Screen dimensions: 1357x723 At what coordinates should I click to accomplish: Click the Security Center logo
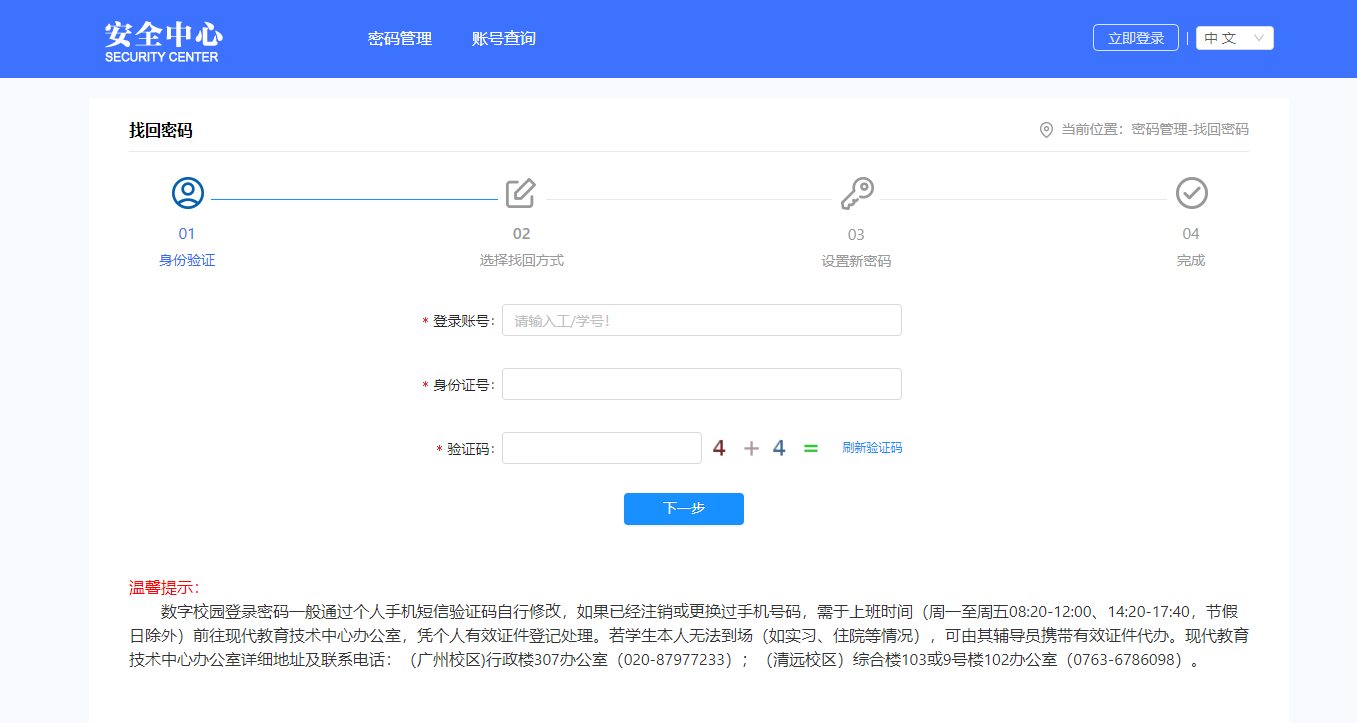[x=163, y=40]
